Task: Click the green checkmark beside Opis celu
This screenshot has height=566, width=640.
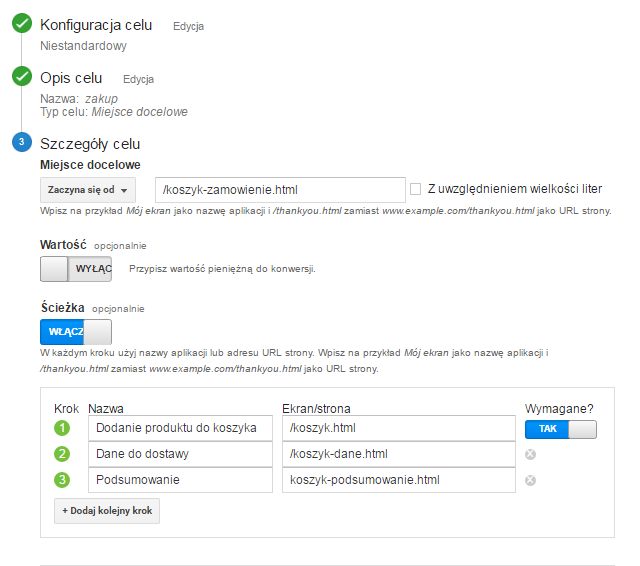Action: 22,78
